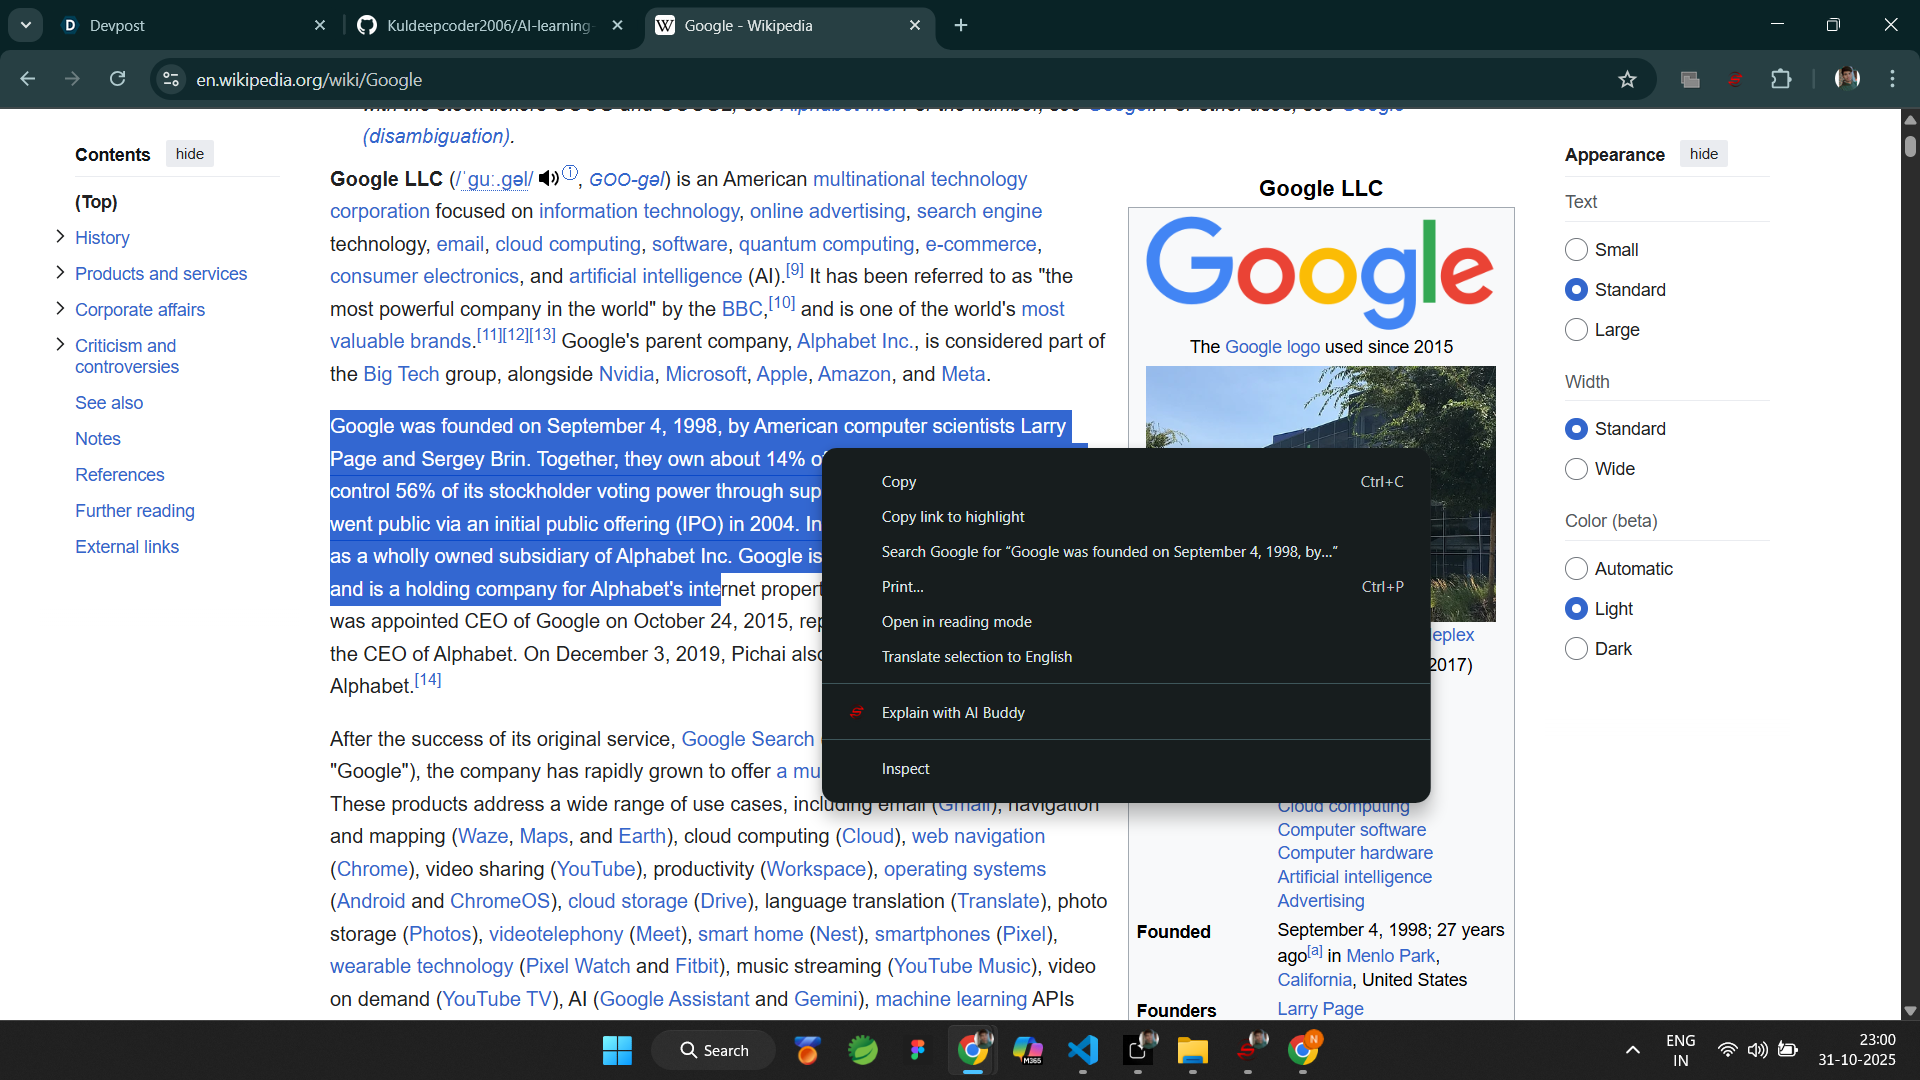Select Large text size
Viewport: 1920px width, 1080px height.
coord(1576,330)
